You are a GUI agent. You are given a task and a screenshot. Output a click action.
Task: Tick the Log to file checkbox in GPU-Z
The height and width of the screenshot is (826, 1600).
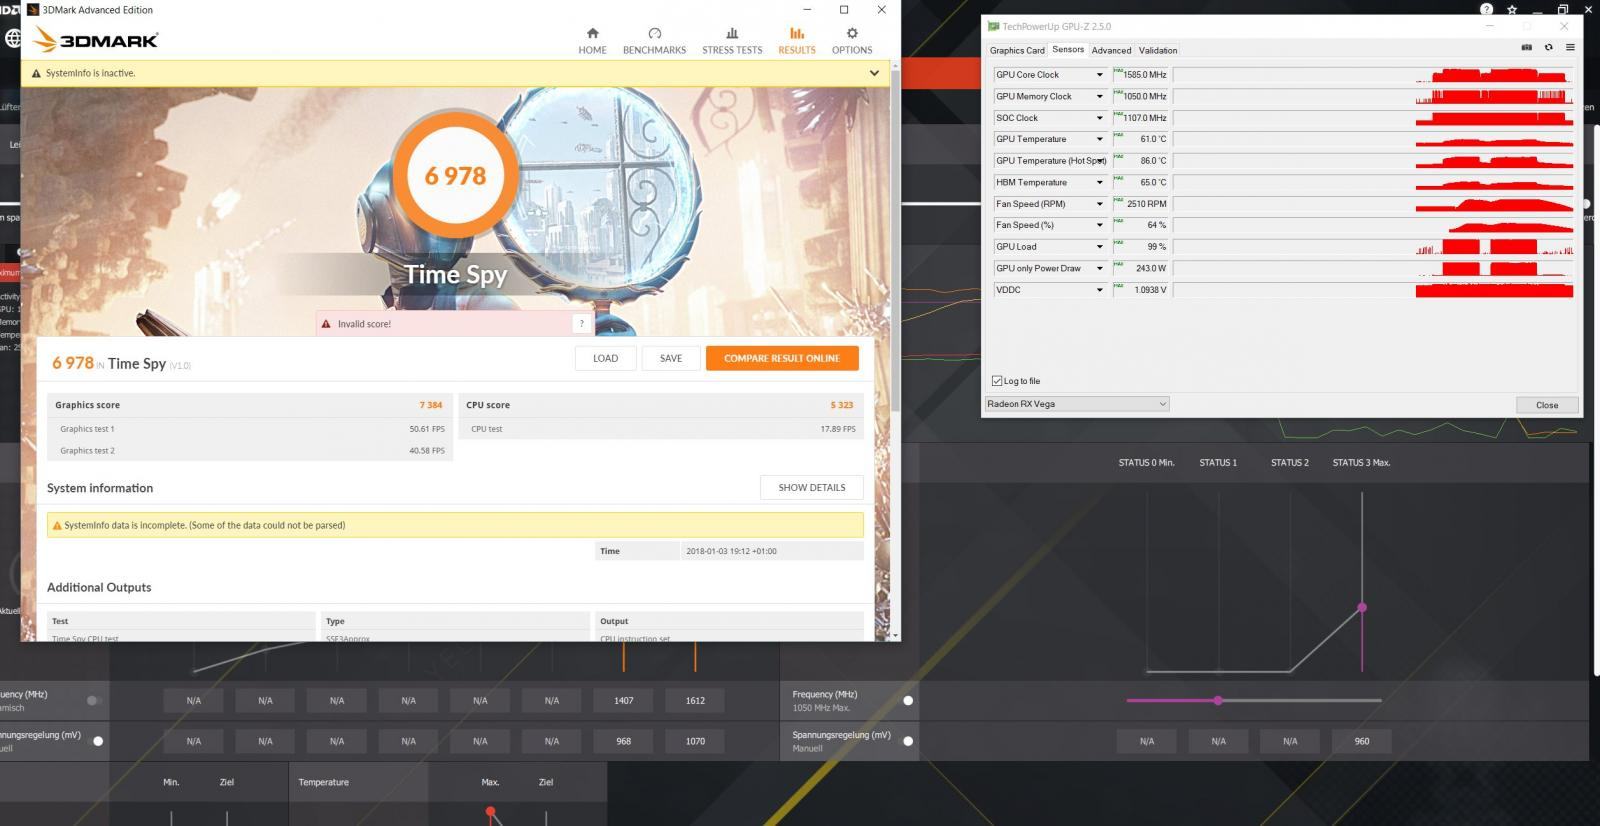tap(997, 381)
